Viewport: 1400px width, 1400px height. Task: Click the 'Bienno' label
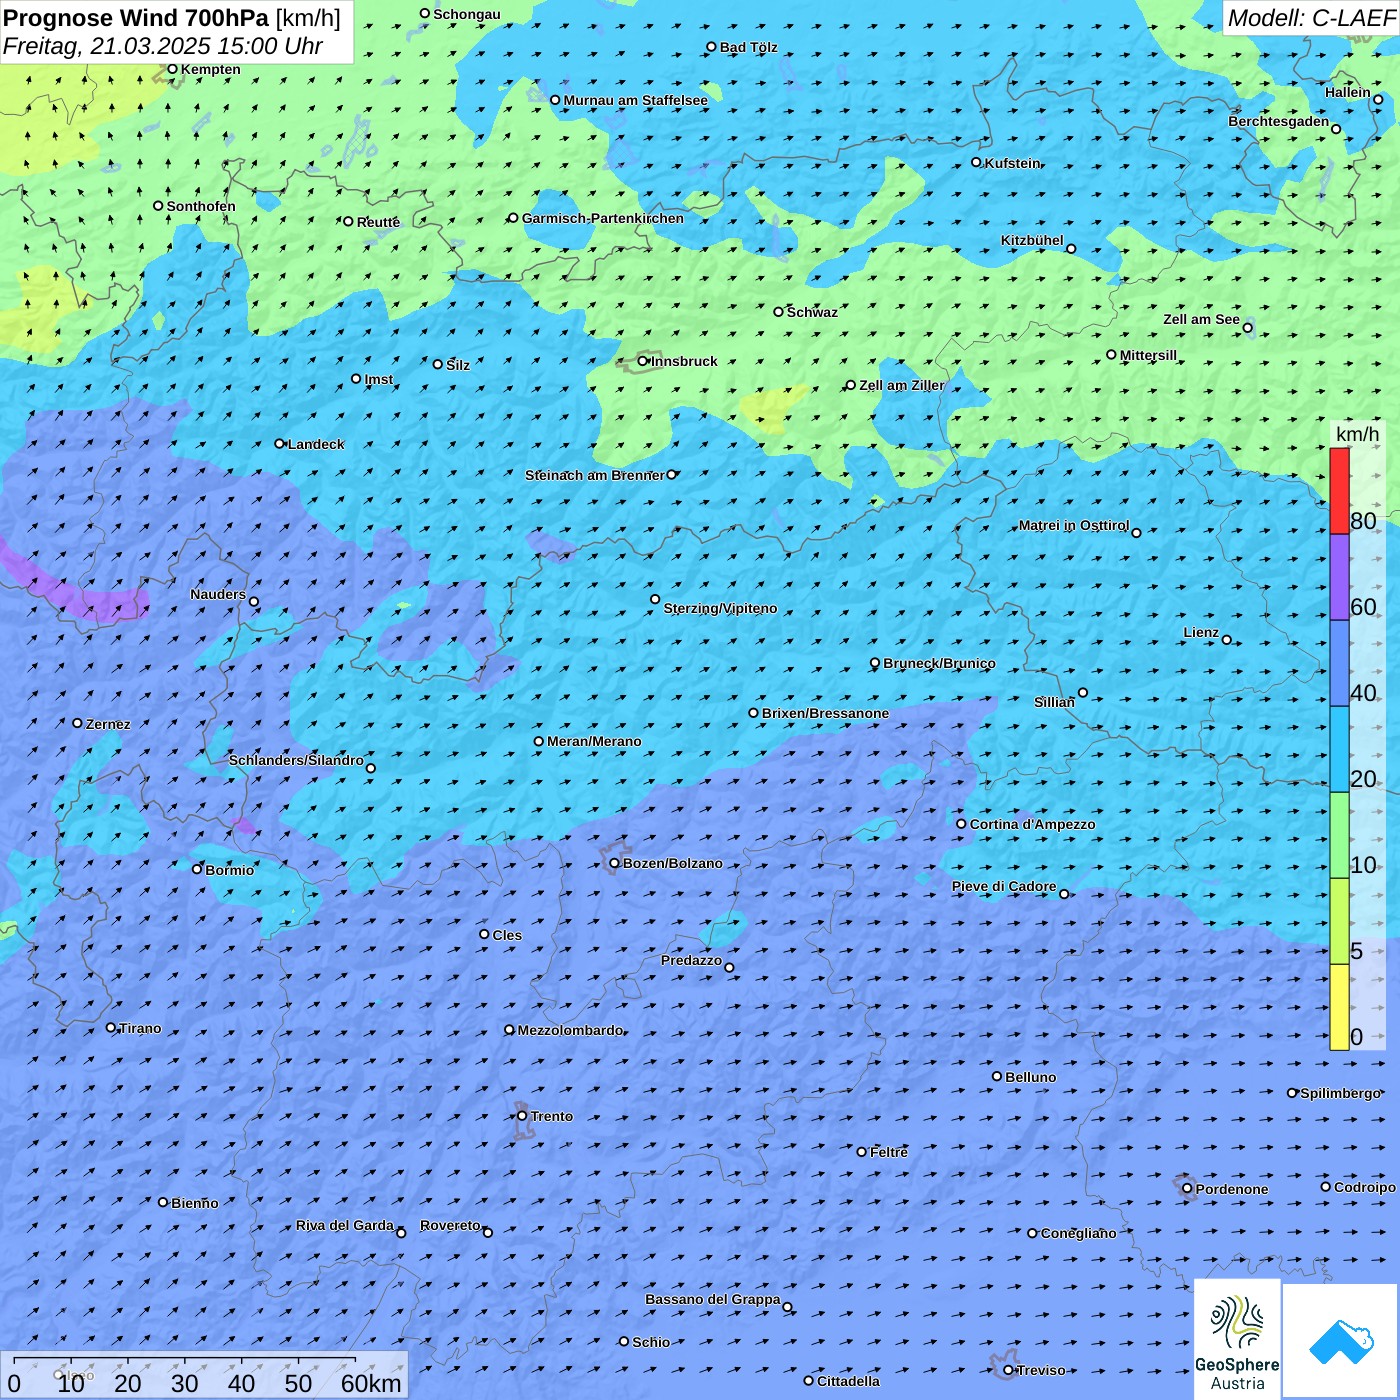(x=195, y=1203)
